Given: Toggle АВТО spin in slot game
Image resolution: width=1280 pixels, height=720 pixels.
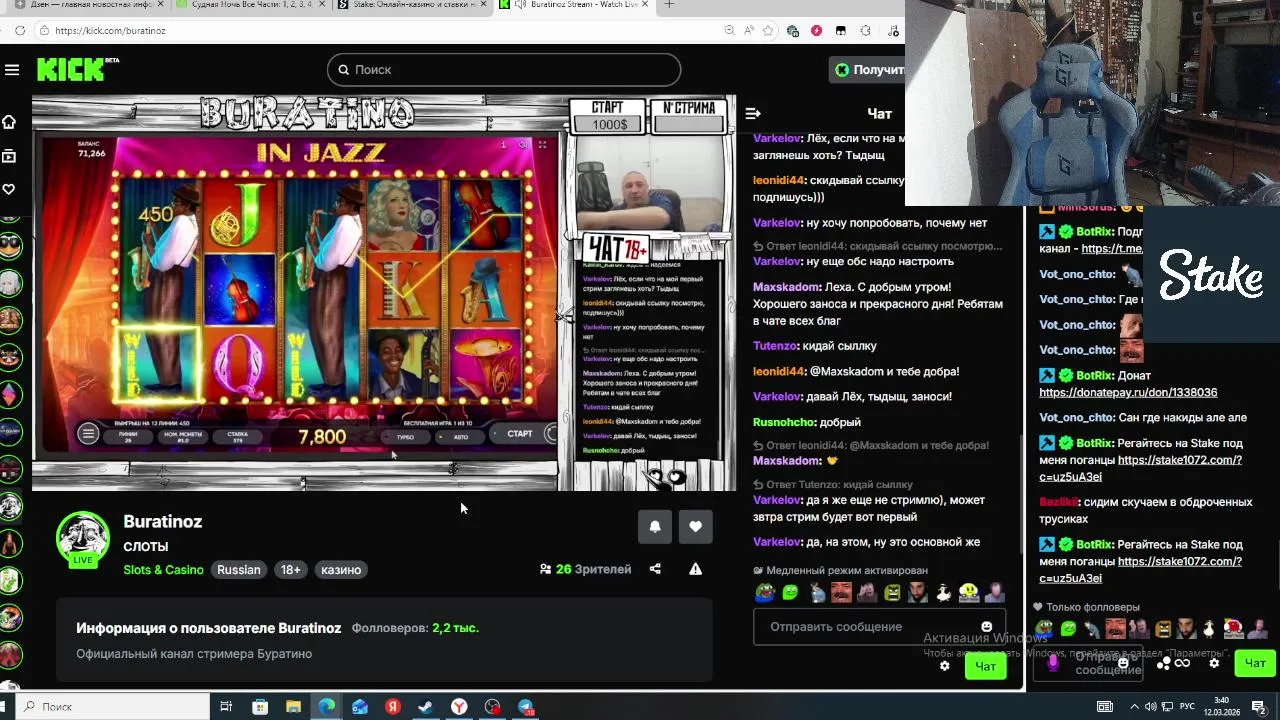Looking at the screenshot, I should click(461, 437).
